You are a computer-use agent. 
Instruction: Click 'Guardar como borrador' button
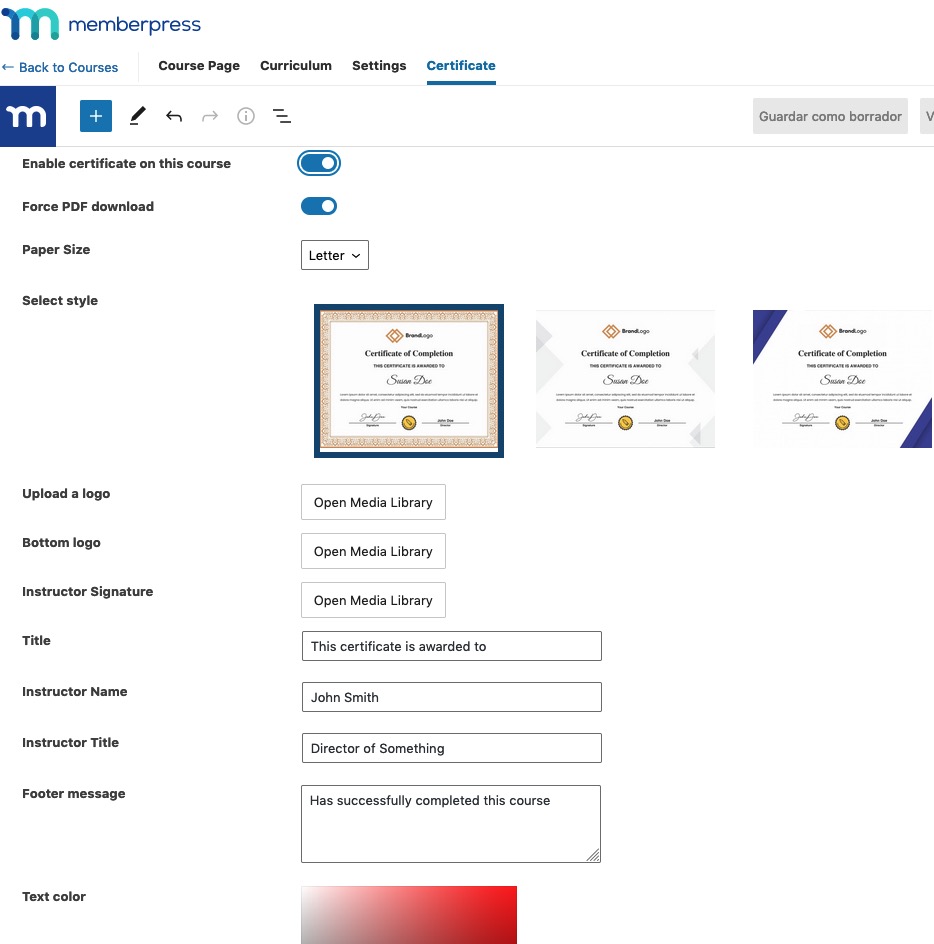pos(830,116)
